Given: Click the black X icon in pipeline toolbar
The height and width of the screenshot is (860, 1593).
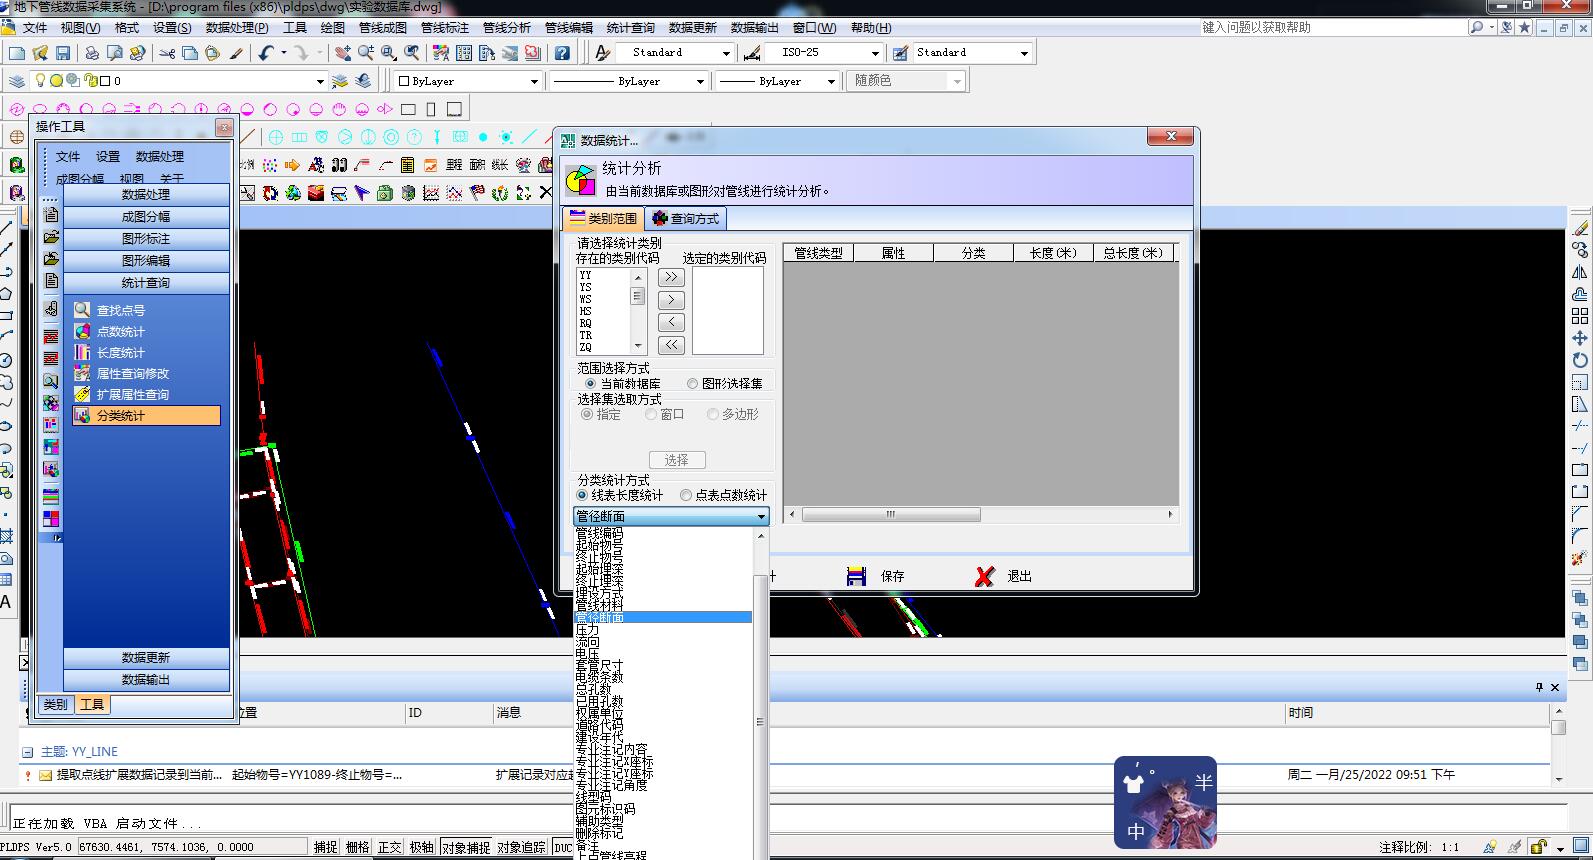Looking at the screenshot, I should (546, 193).
